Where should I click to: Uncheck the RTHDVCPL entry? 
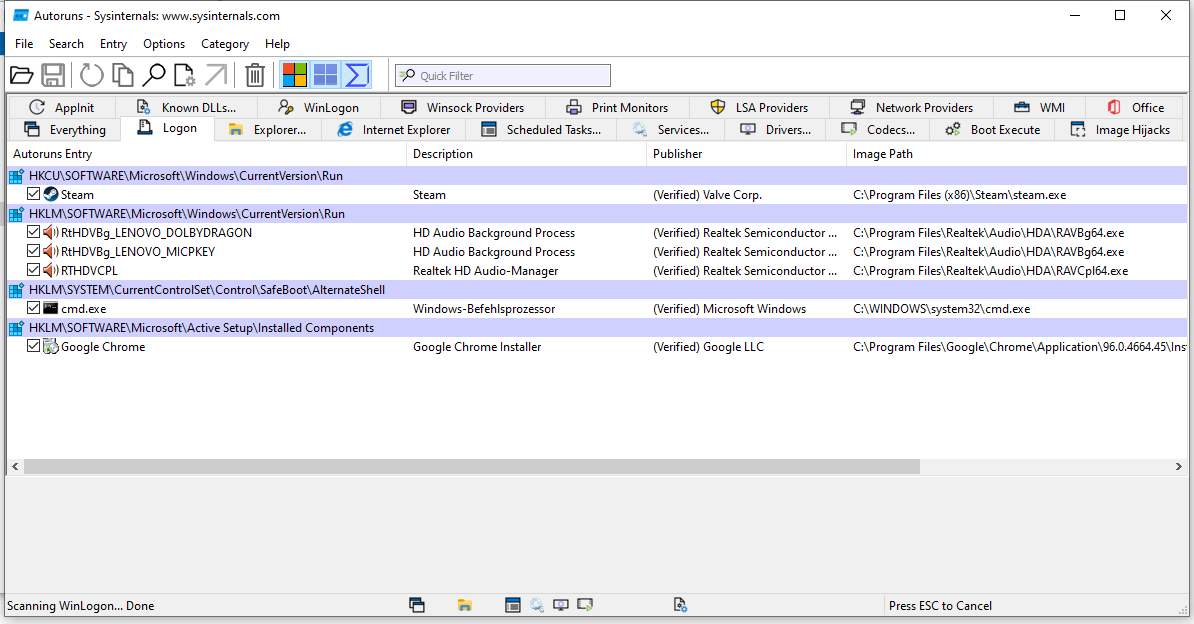[x=34, y=270]
